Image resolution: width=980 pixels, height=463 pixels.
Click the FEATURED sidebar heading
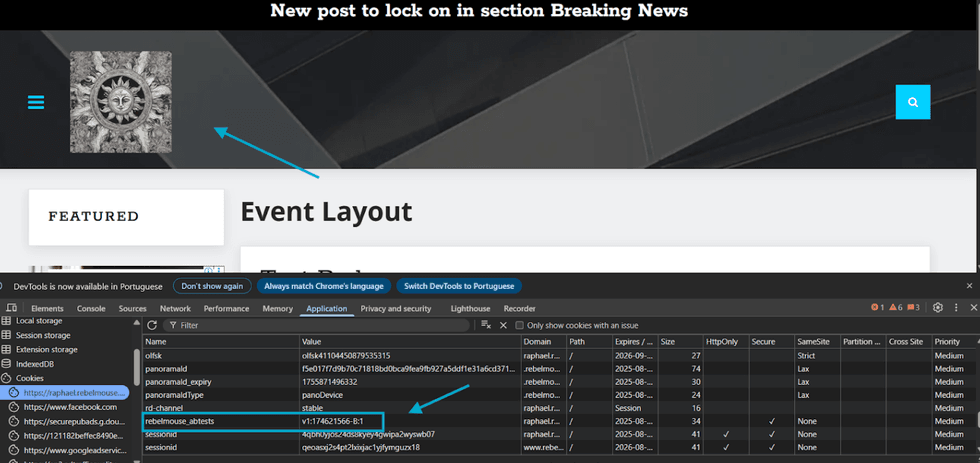tap(94, 217)
